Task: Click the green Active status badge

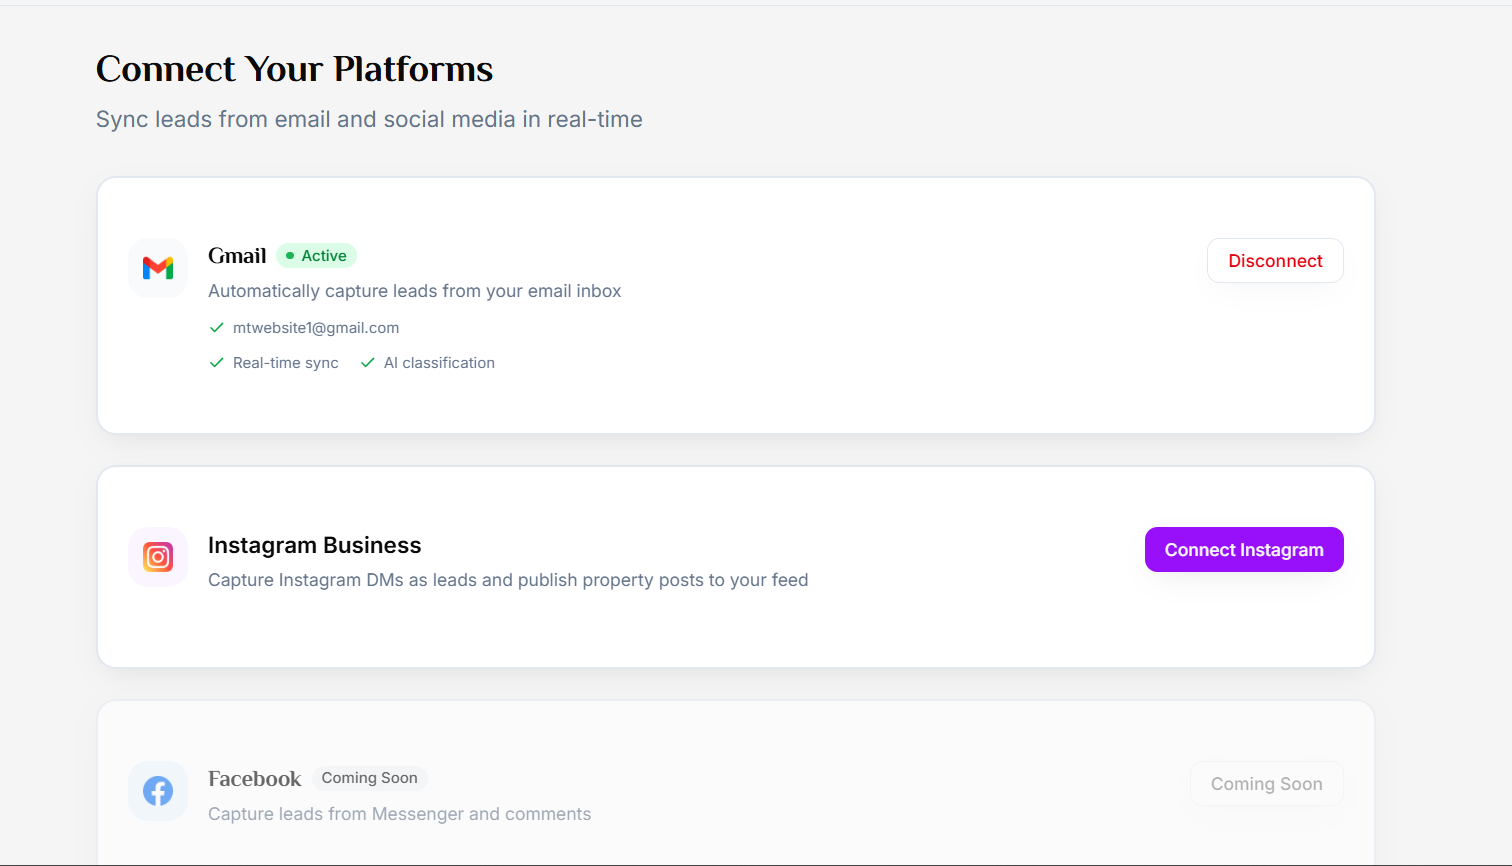Action: (x=316, y=256)
